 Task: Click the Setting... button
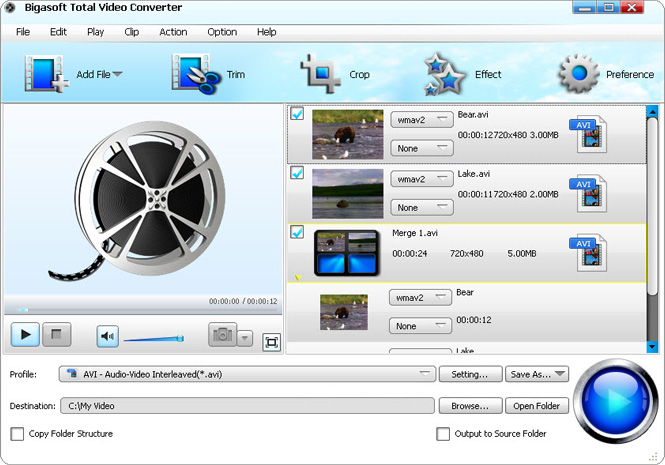(470, 374)
